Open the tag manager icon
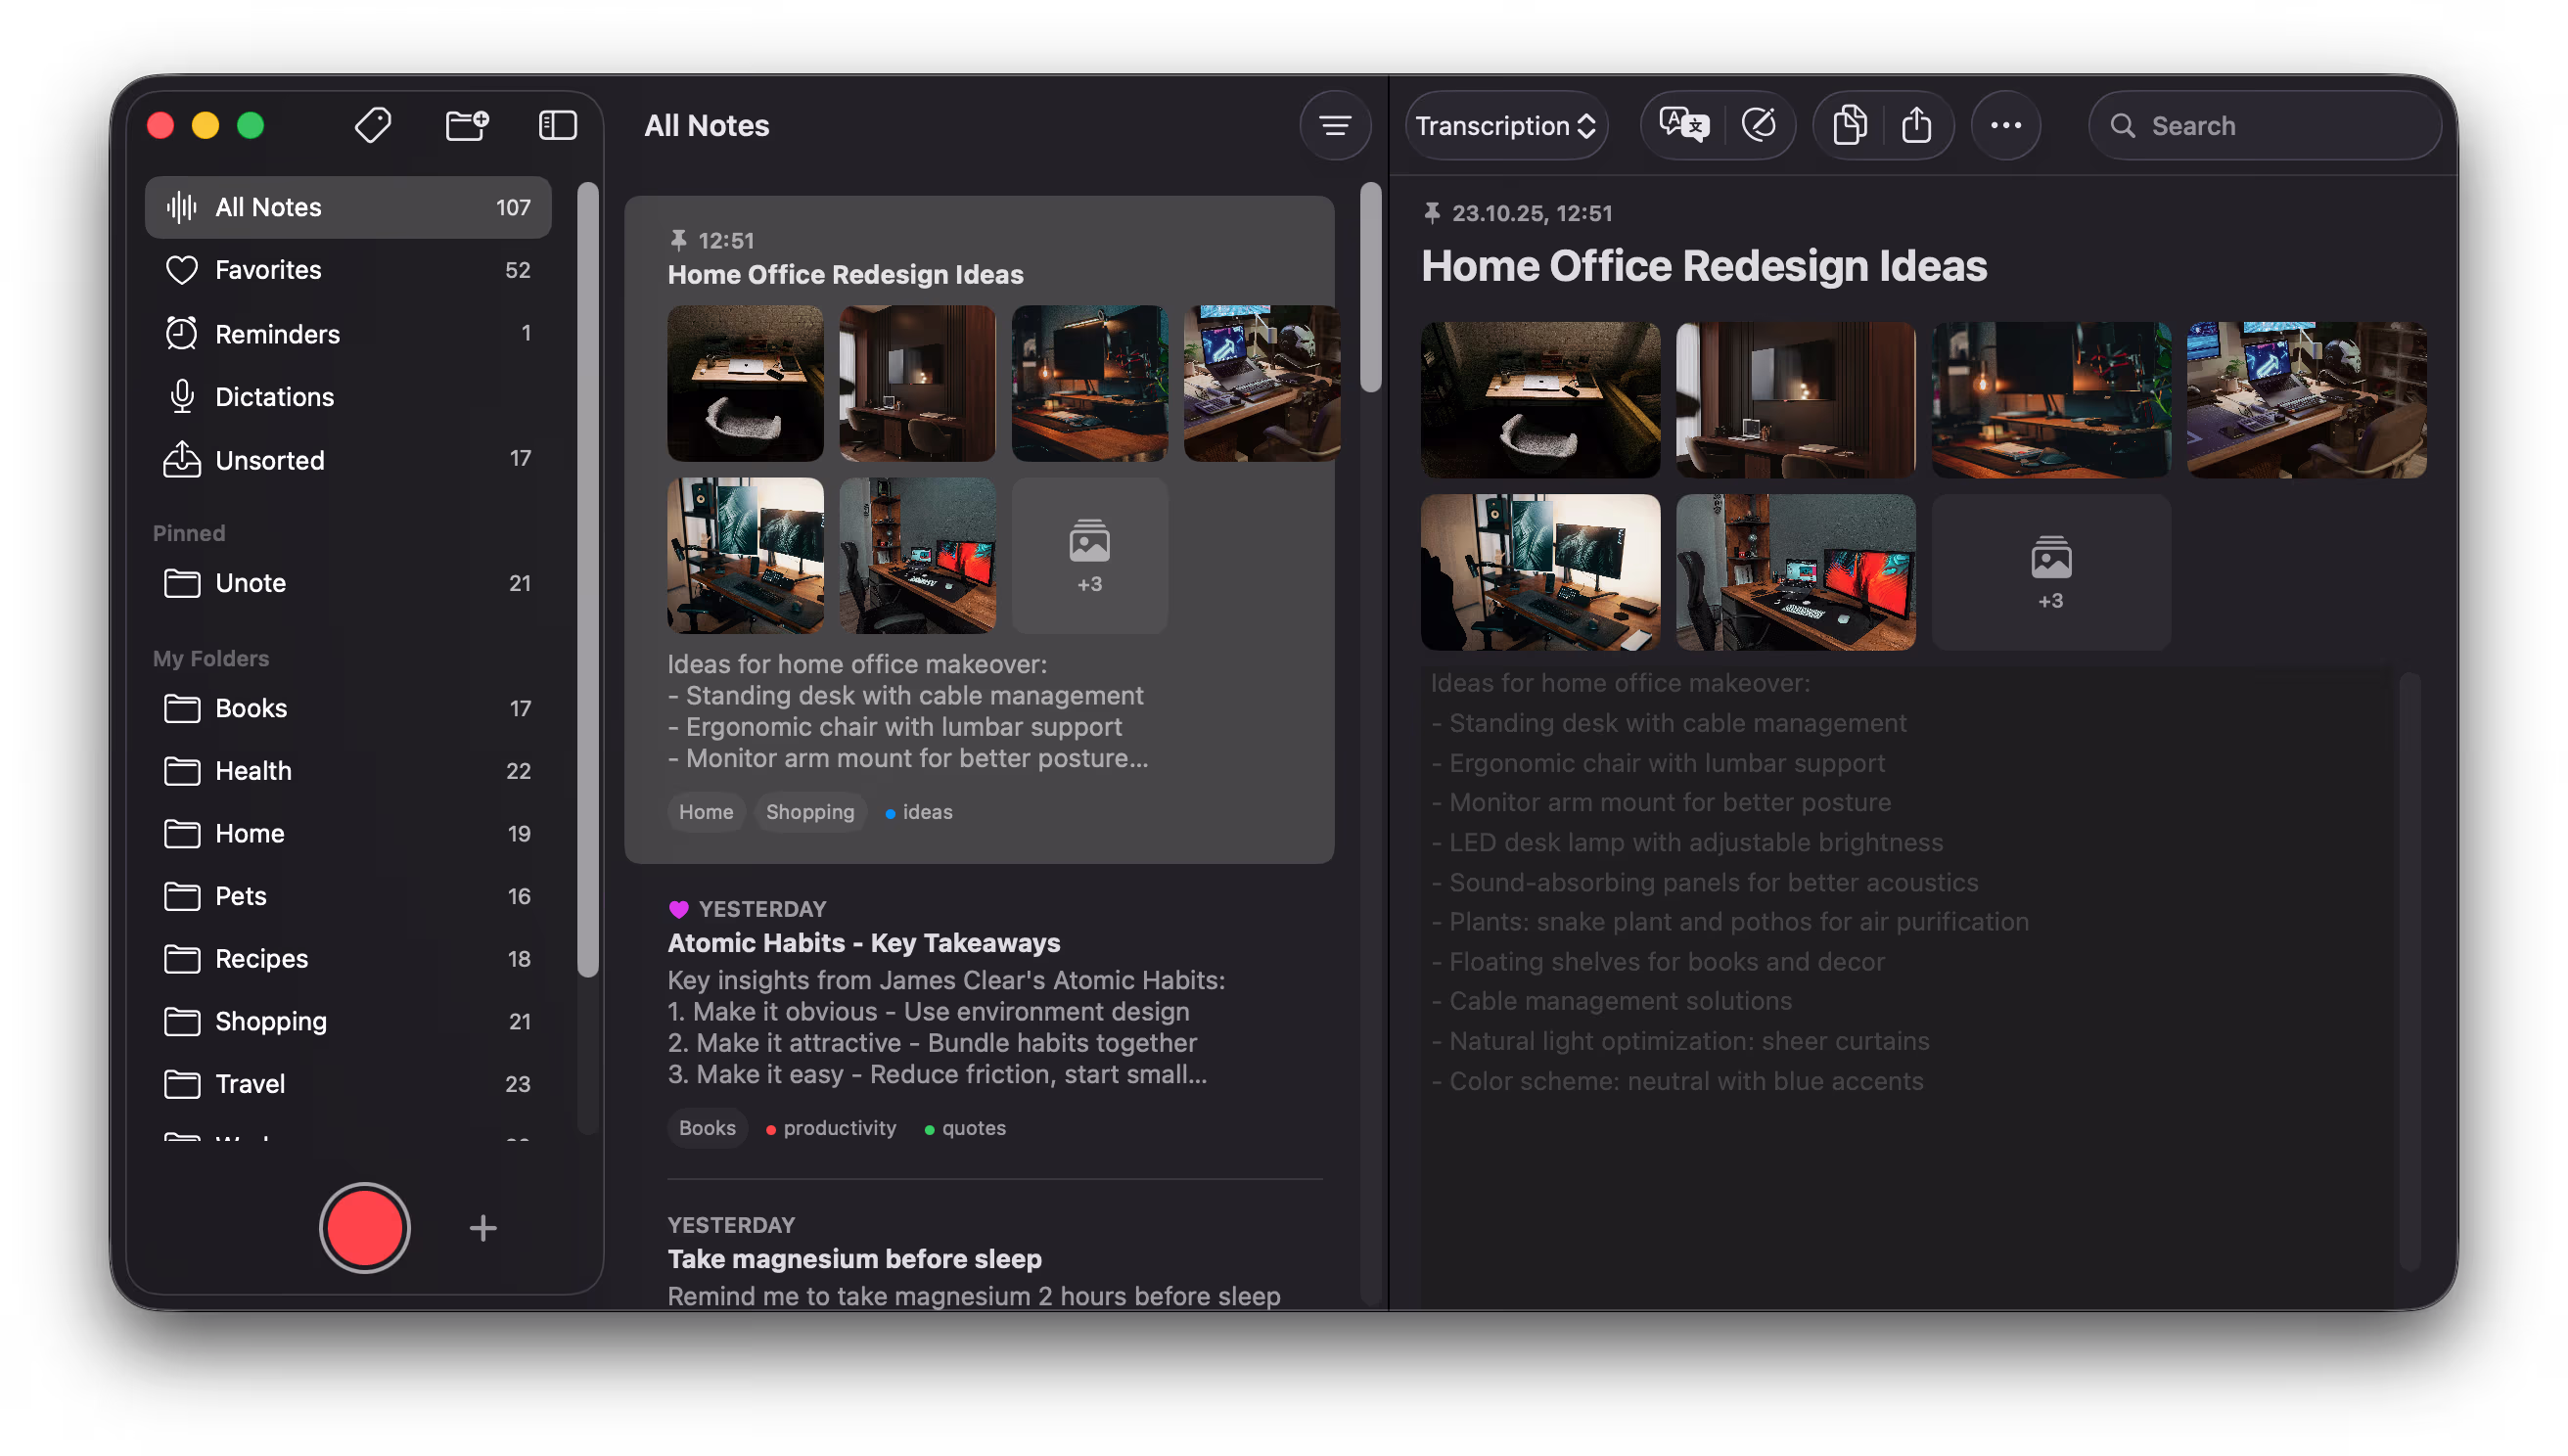This screenshot has width=2568, height=1456. 372,125
